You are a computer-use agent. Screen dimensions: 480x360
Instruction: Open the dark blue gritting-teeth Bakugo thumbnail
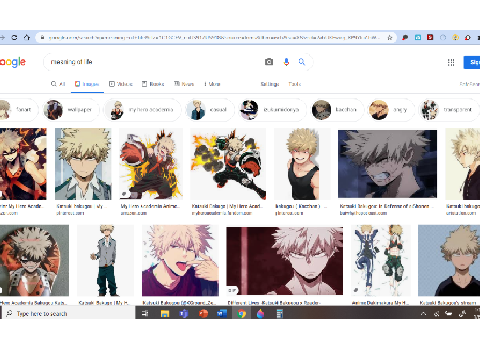(387, 164)
